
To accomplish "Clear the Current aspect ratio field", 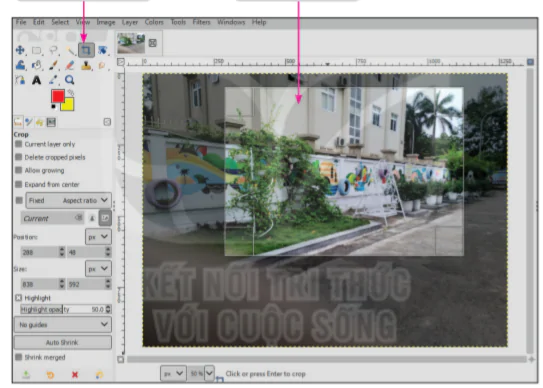I will (x=79, y=218).
